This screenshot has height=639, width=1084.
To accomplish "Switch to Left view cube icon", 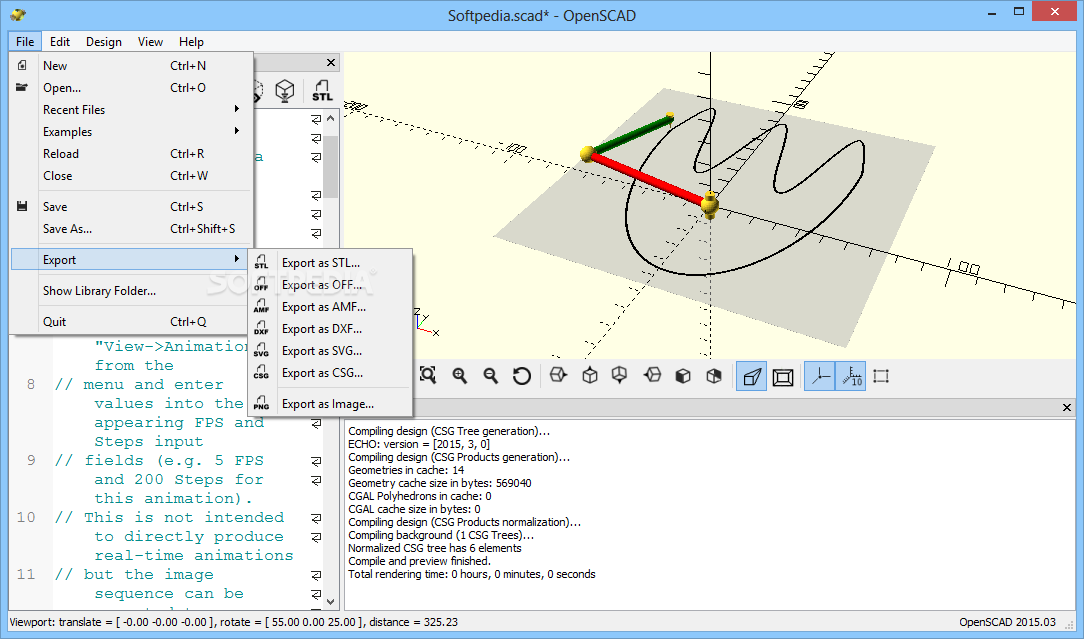I will coord(652,376).
